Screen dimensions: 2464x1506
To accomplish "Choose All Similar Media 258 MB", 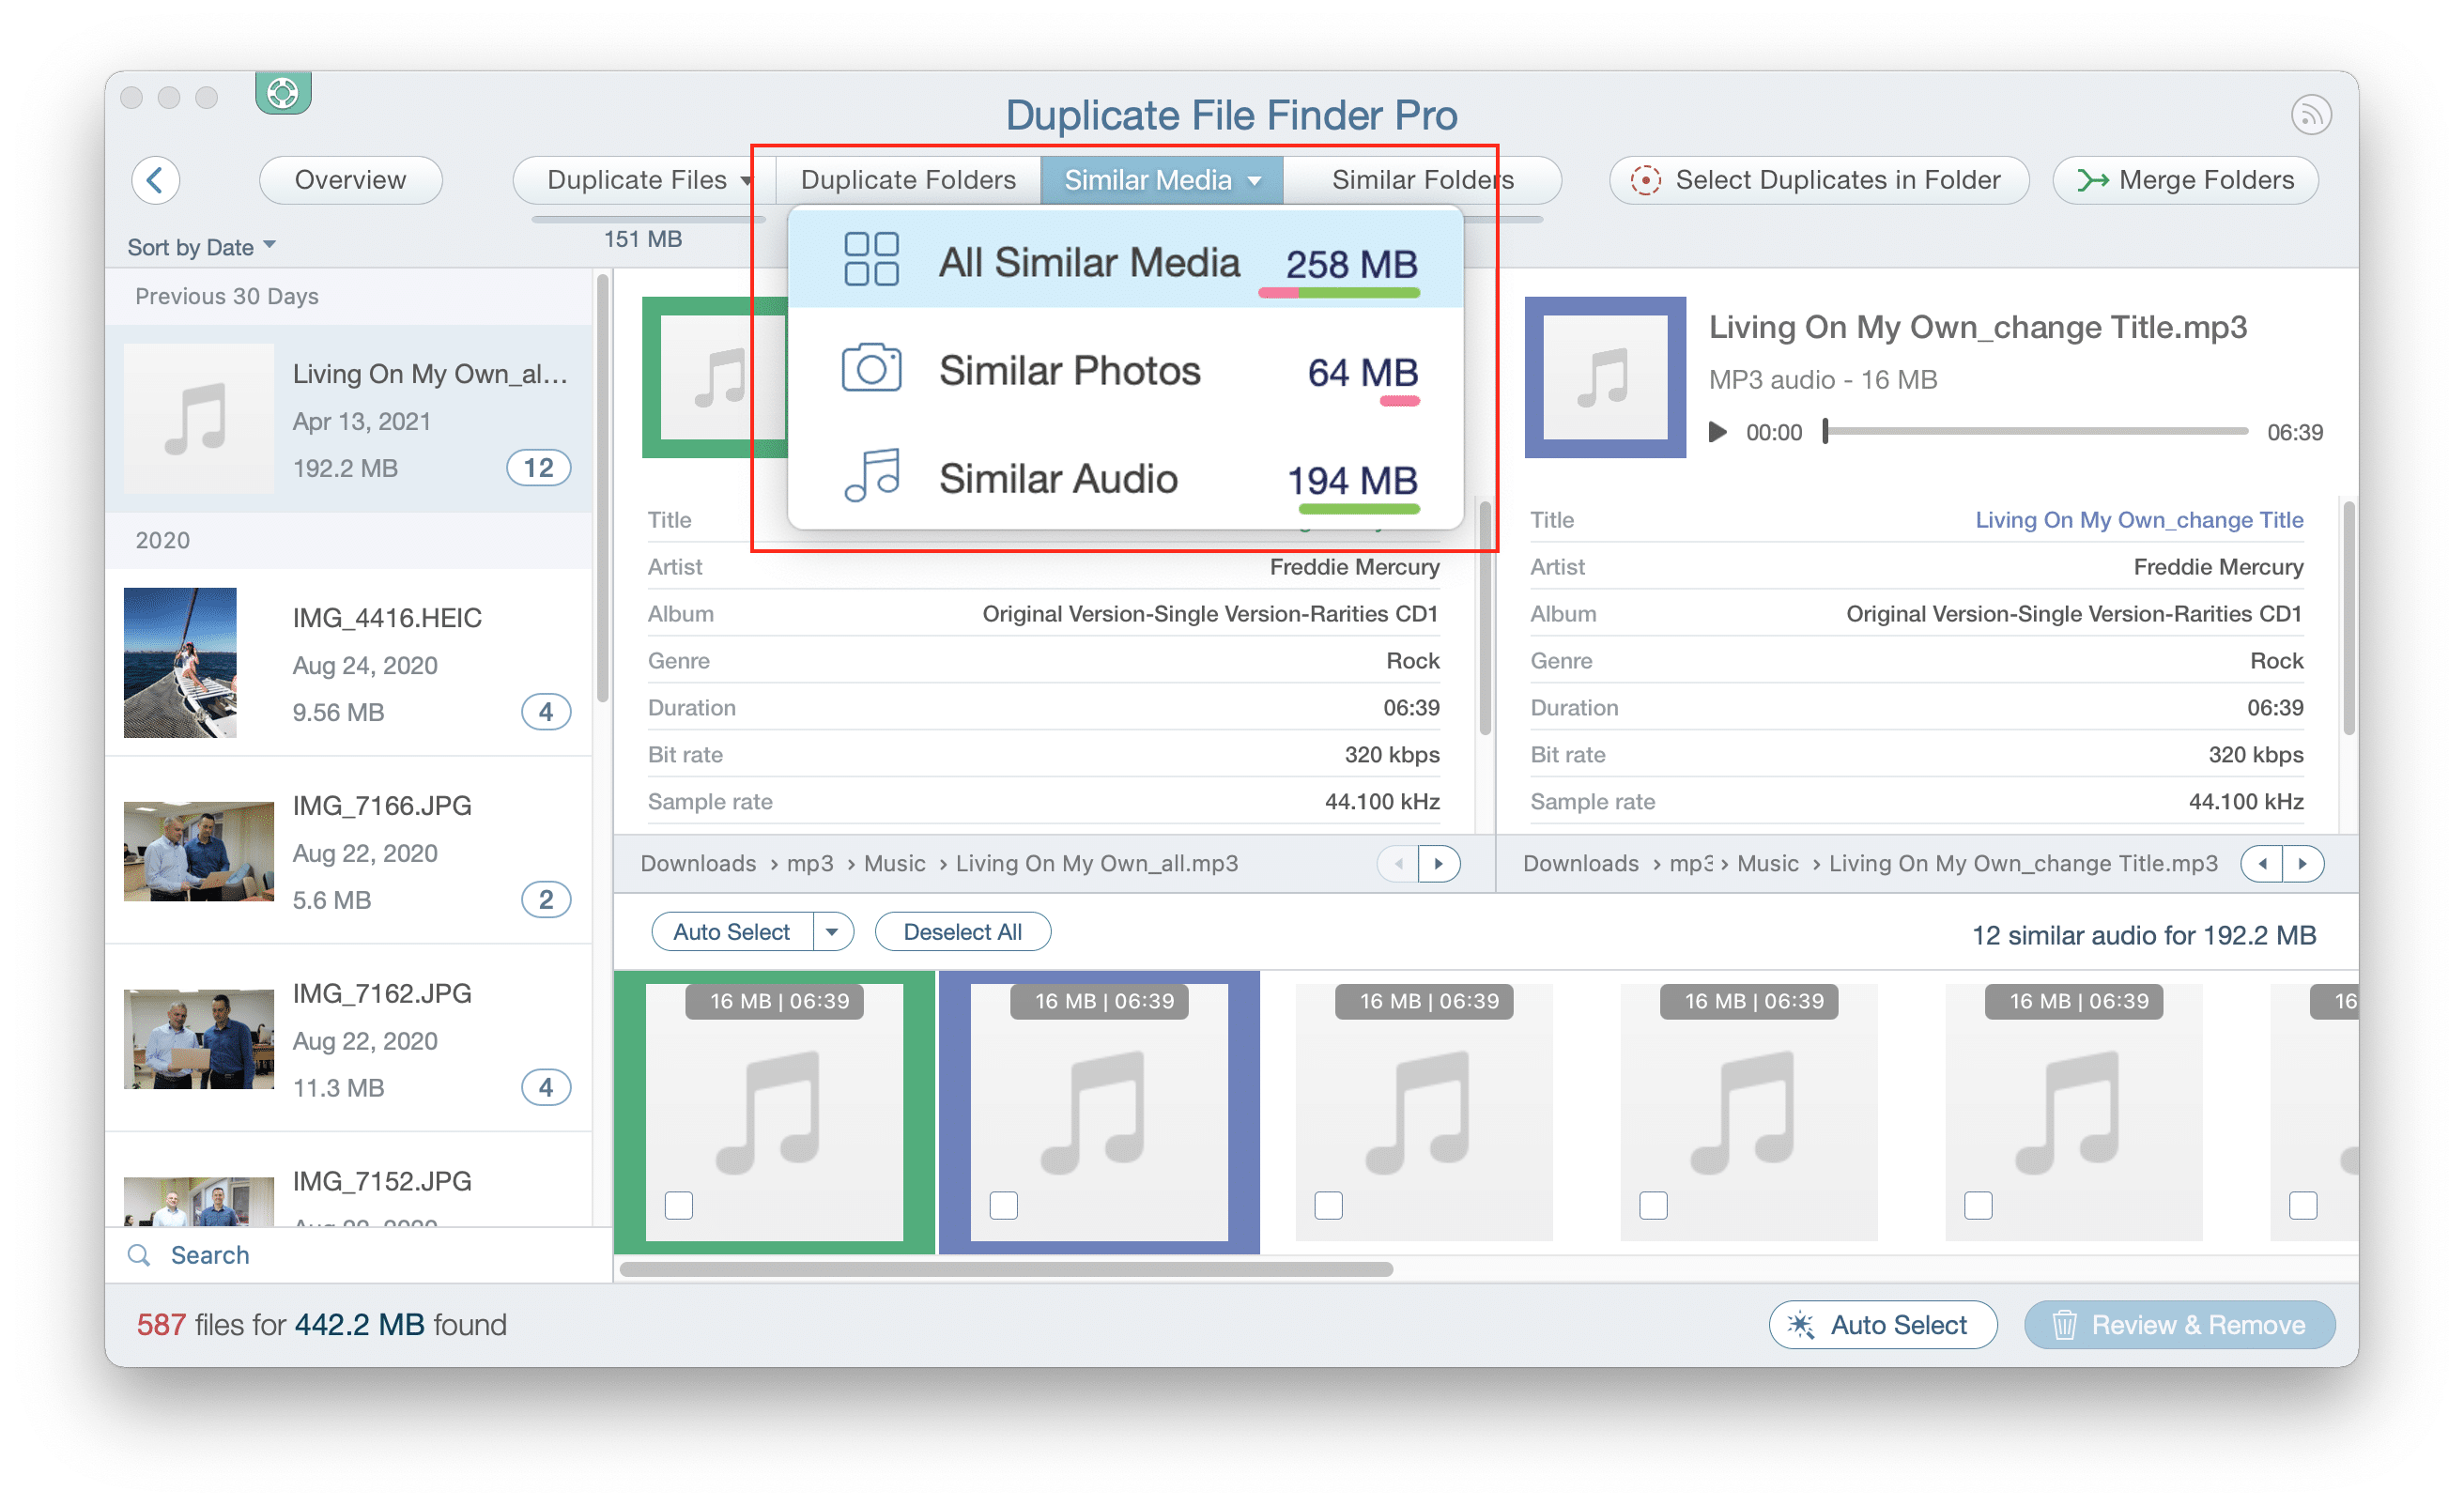I will tap(1126, 261).
